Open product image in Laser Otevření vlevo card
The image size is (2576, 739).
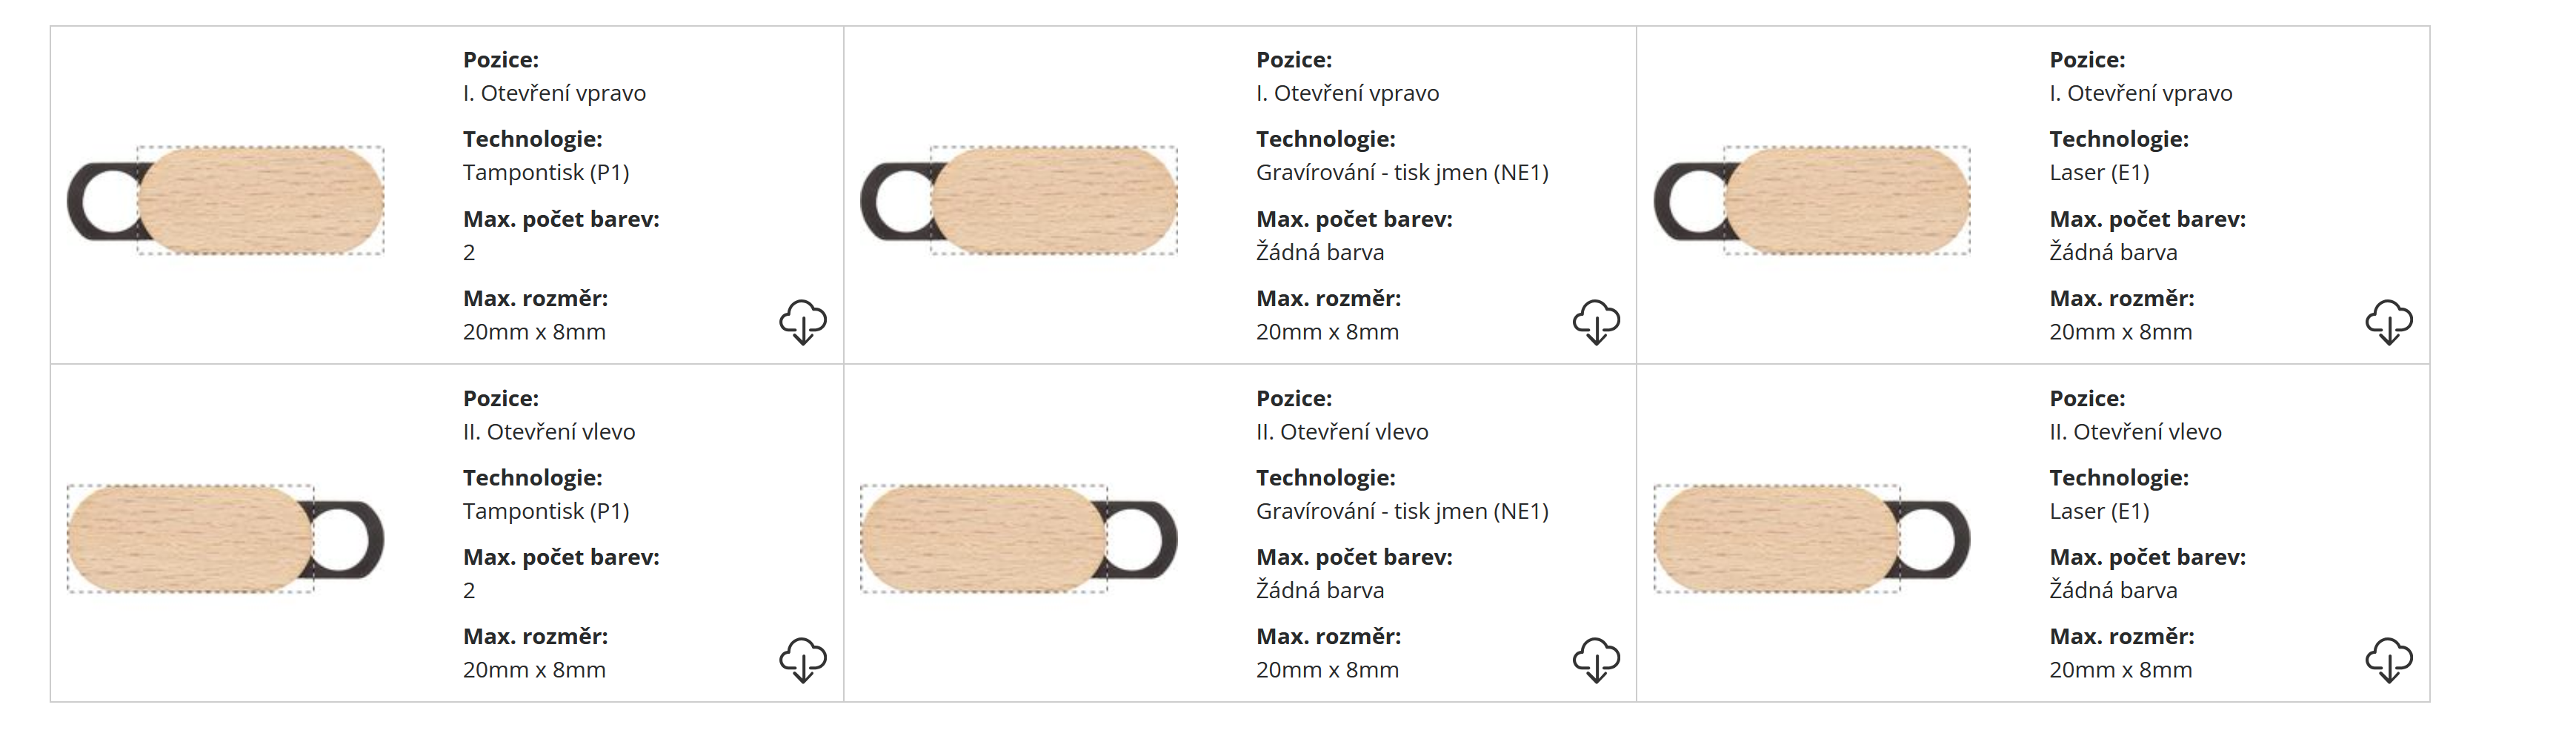(x=1812, y=539)
